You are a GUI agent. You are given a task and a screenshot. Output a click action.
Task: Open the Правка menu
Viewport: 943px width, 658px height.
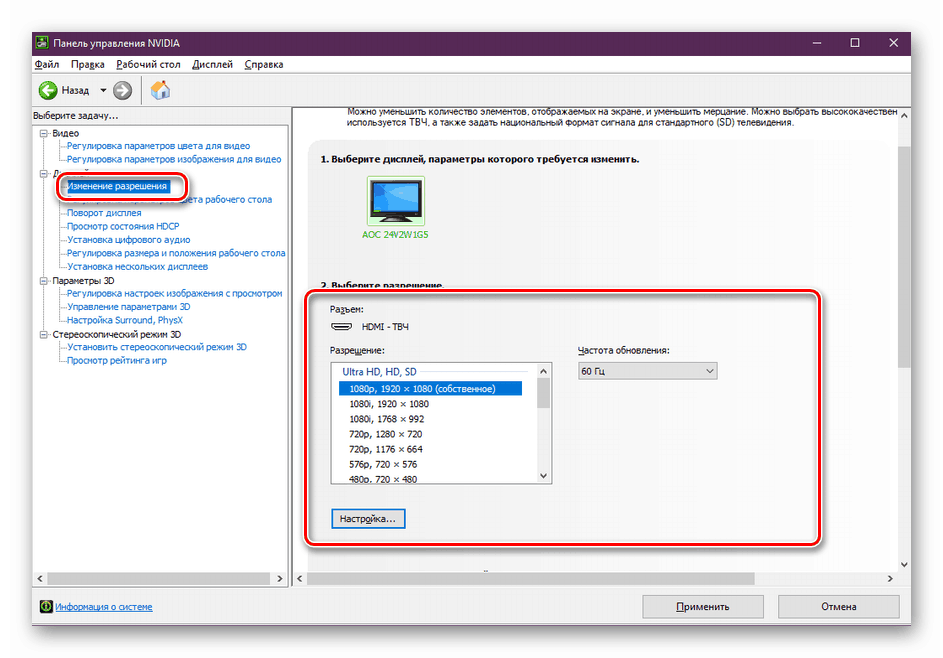(x=88, y=64)
